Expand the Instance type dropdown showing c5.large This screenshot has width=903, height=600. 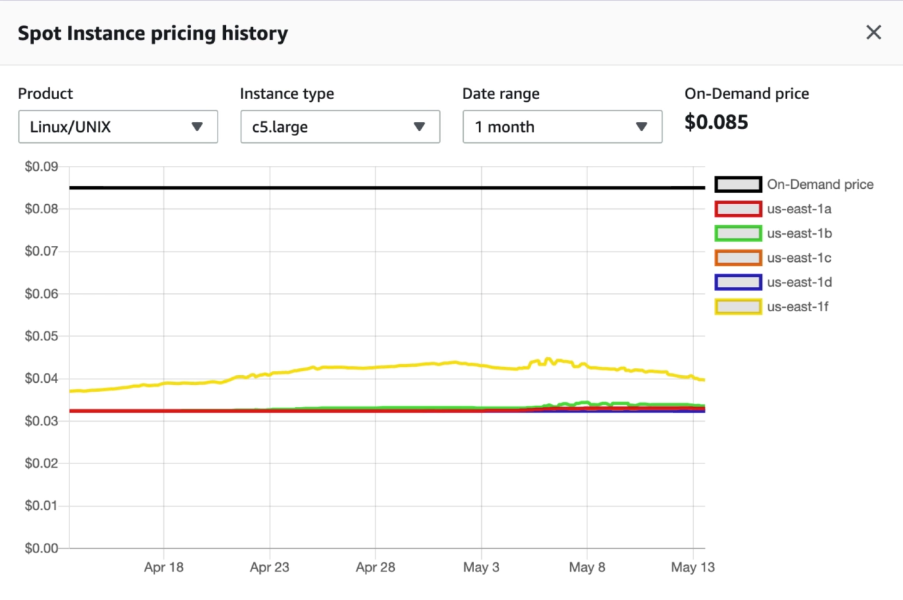click(x=340, y=127)
